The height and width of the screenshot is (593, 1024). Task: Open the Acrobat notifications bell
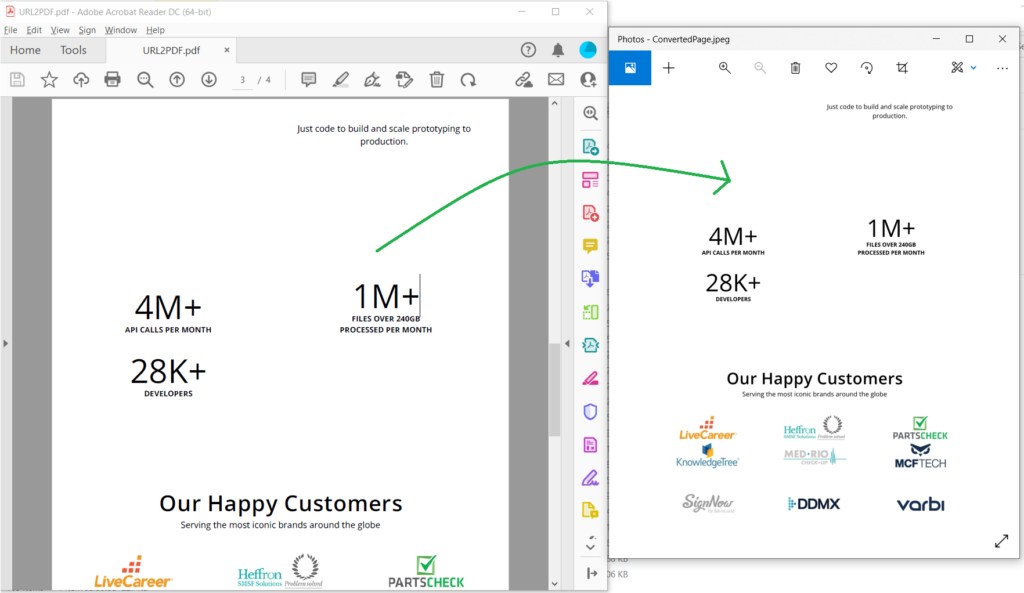click(x=558, y=50)
